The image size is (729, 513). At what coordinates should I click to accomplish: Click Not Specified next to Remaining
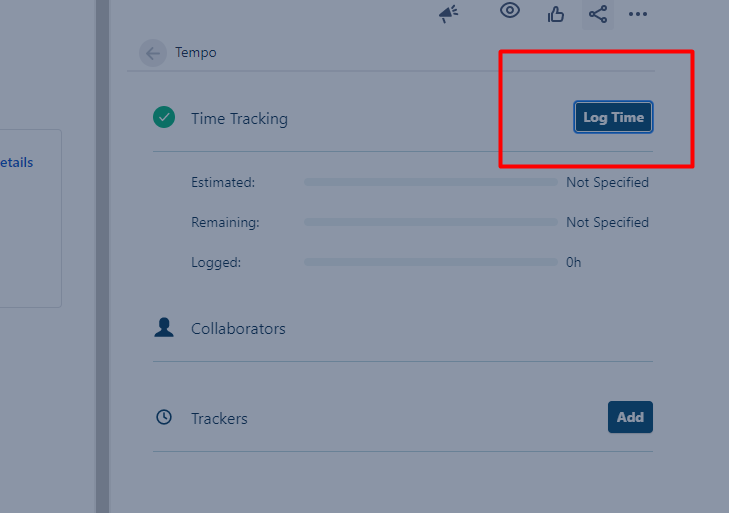(607, 222)
